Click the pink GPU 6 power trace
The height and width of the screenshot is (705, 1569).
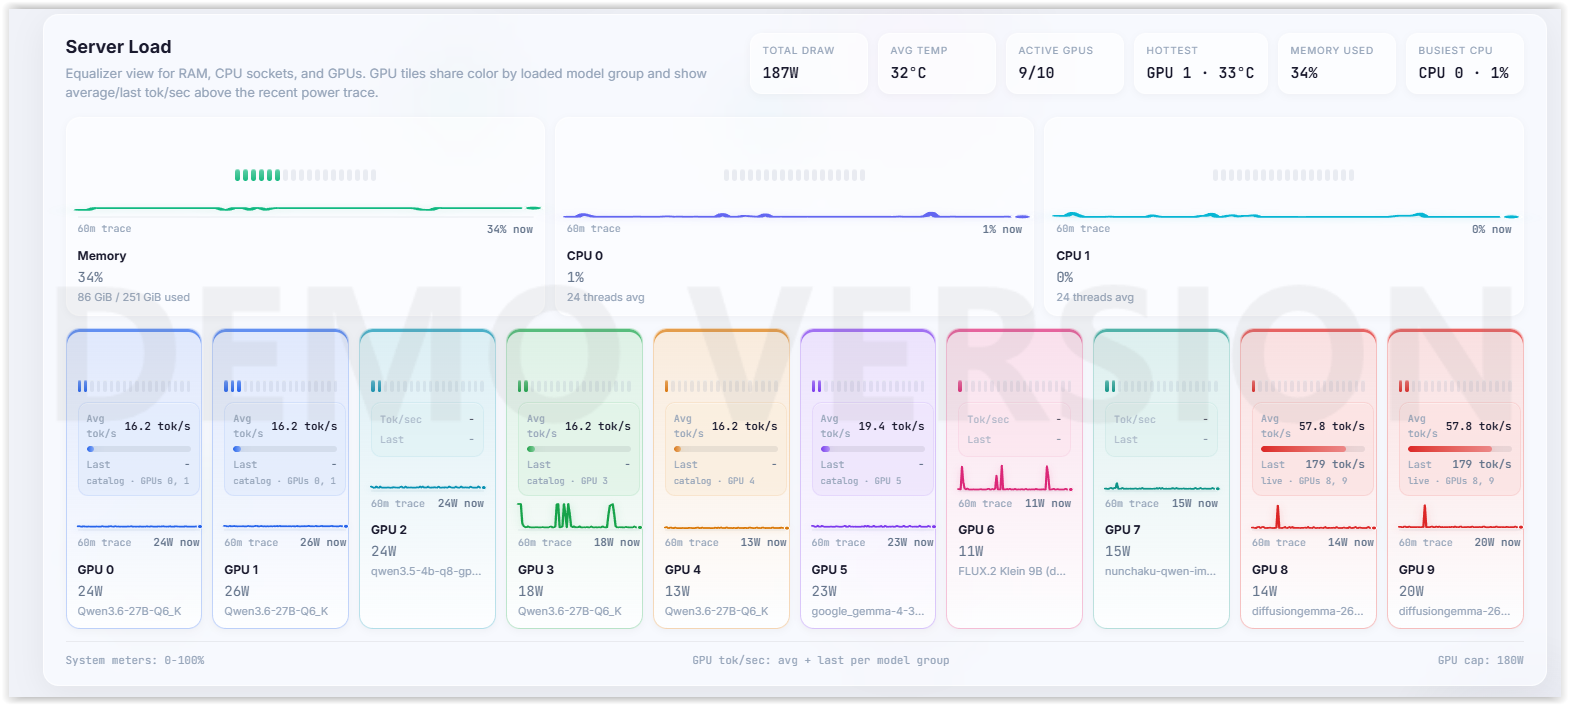point(1014,478)
